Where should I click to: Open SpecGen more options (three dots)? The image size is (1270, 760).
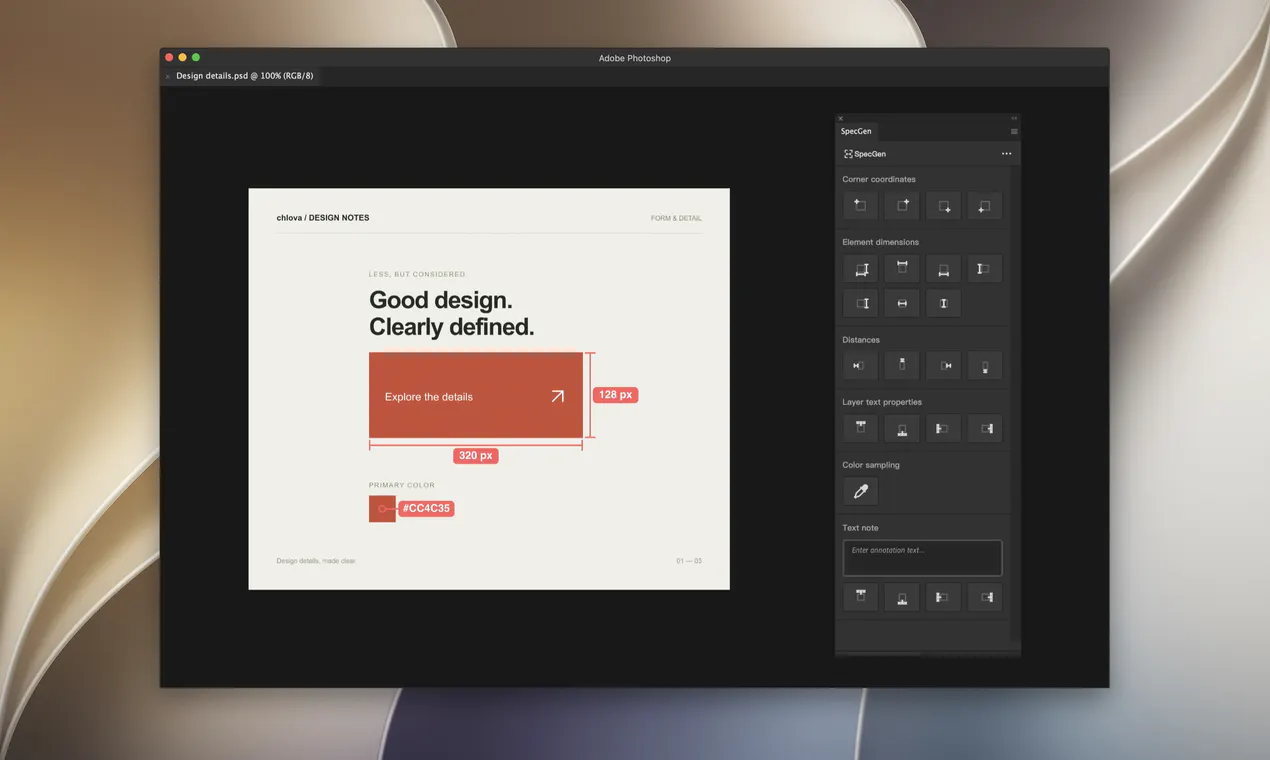click(x=1006, y=154)
